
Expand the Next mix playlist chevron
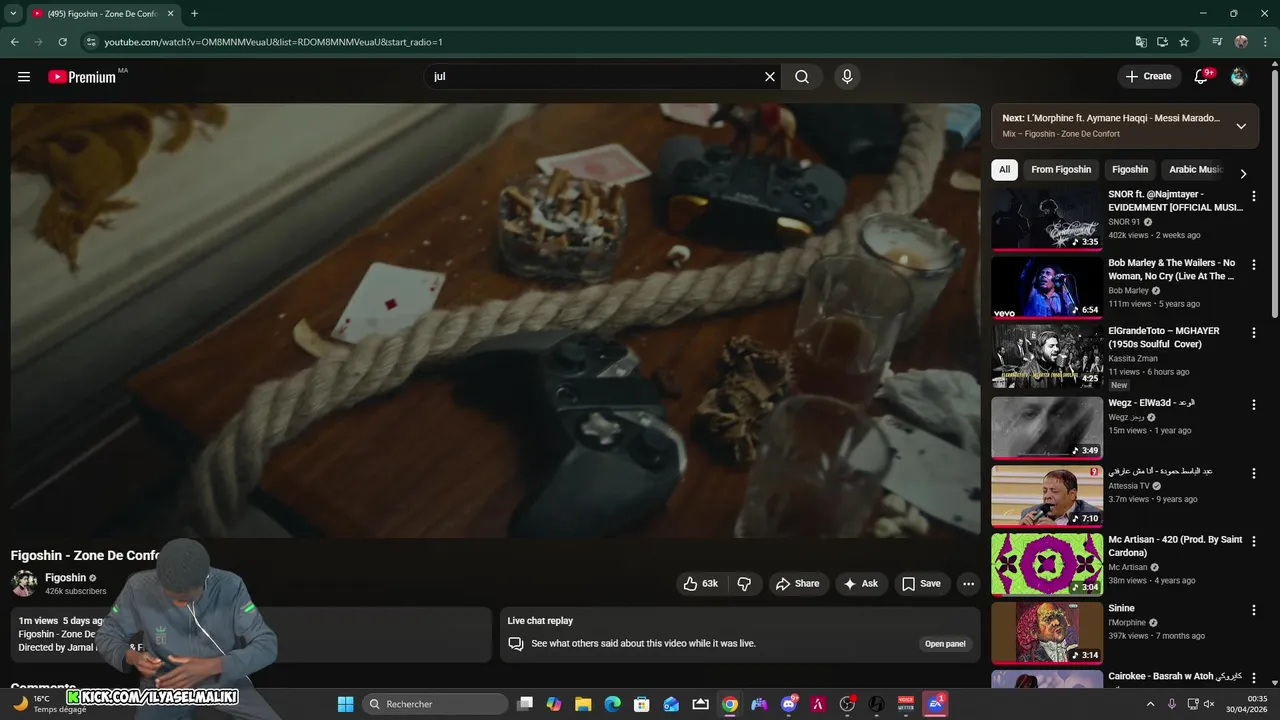(1241, 126)
